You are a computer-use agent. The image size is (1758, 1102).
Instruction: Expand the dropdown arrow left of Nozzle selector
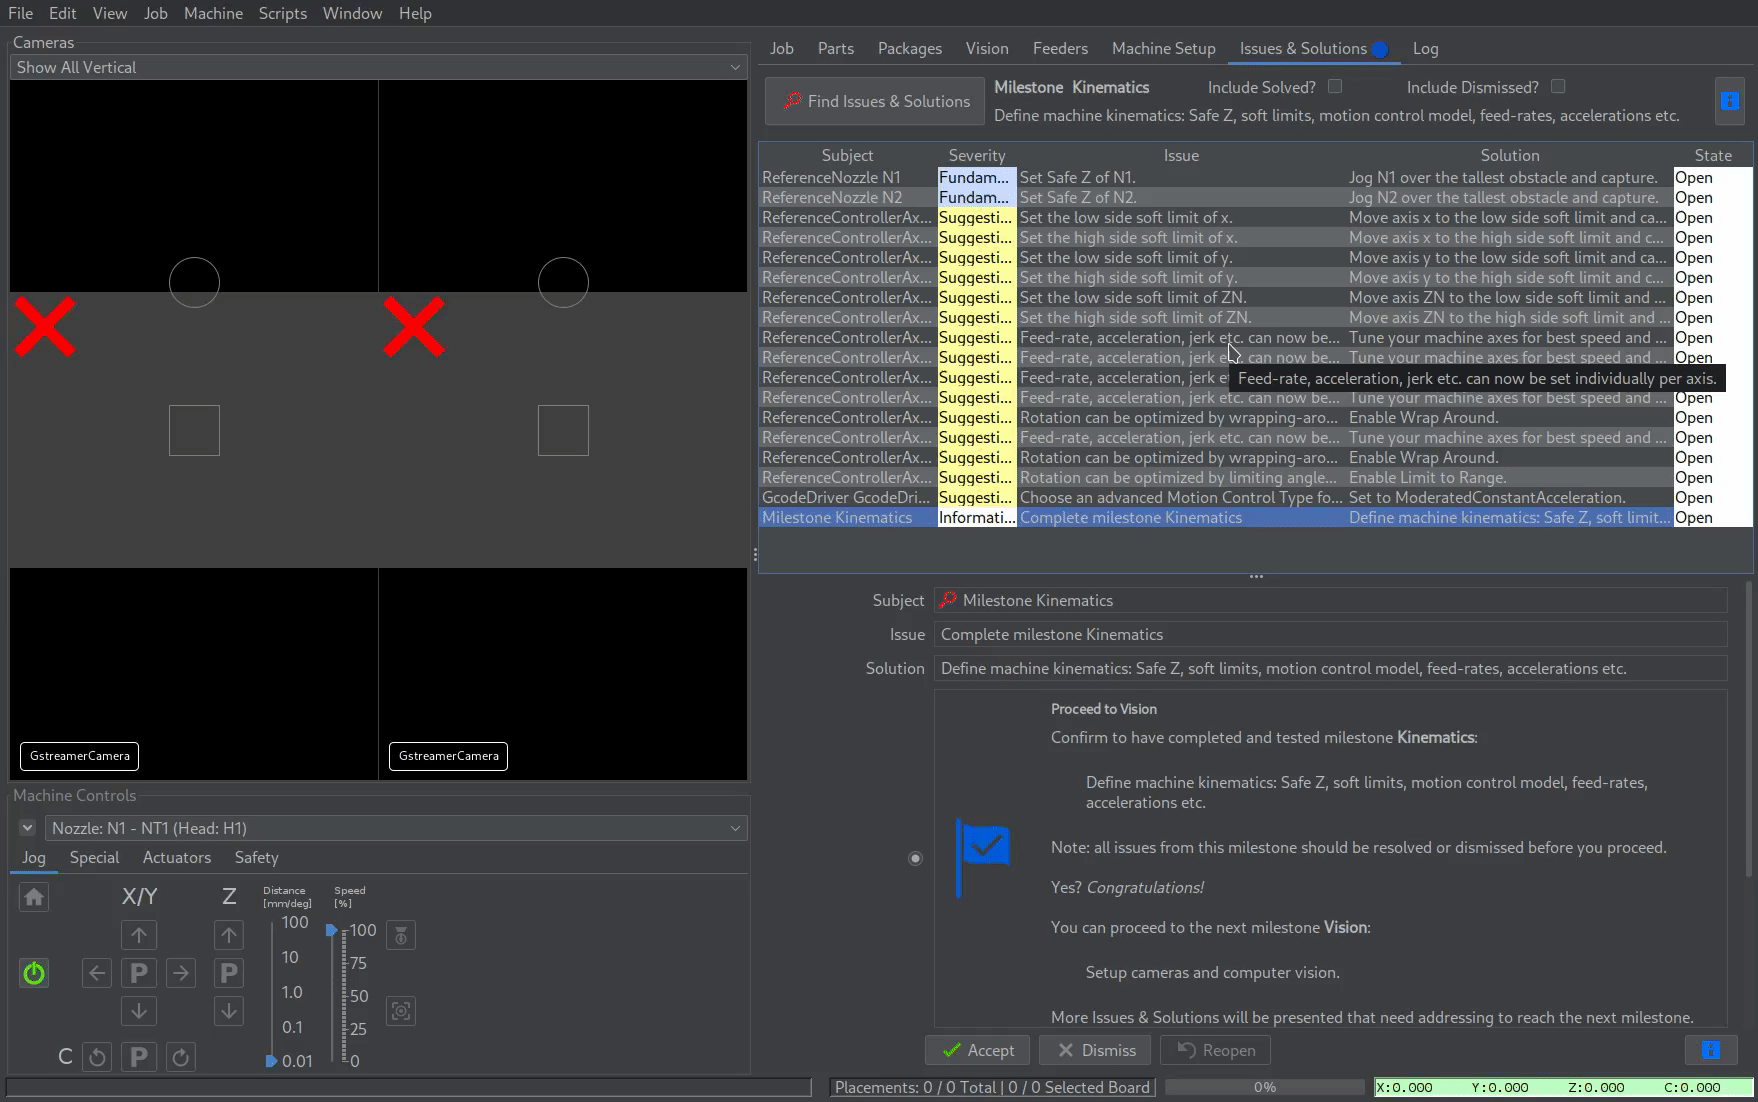tap(27, 828)
